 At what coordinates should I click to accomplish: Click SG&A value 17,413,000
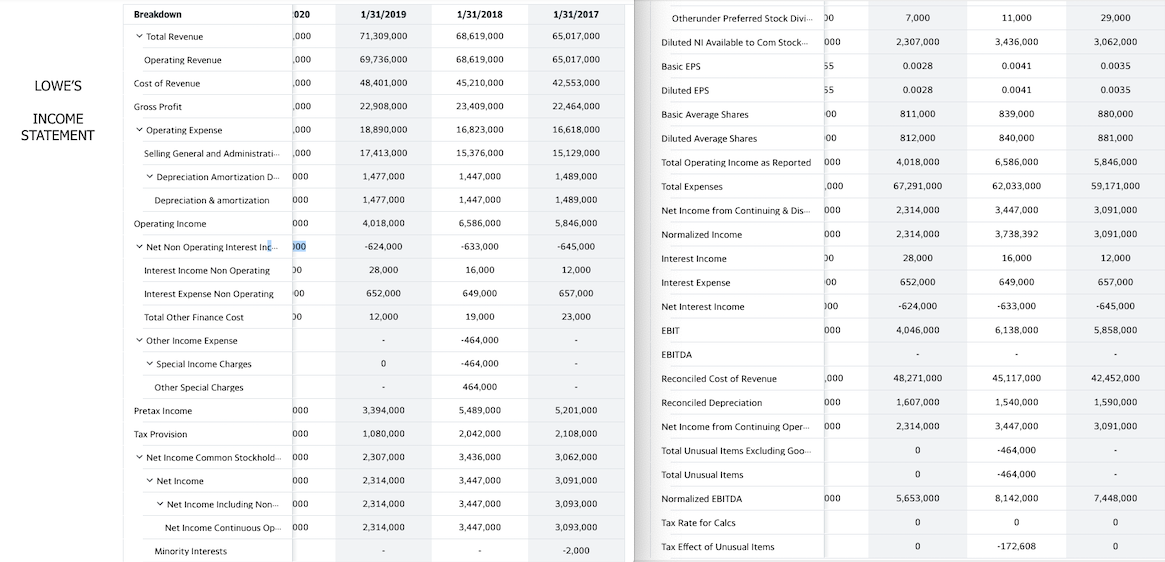[383, 154]
